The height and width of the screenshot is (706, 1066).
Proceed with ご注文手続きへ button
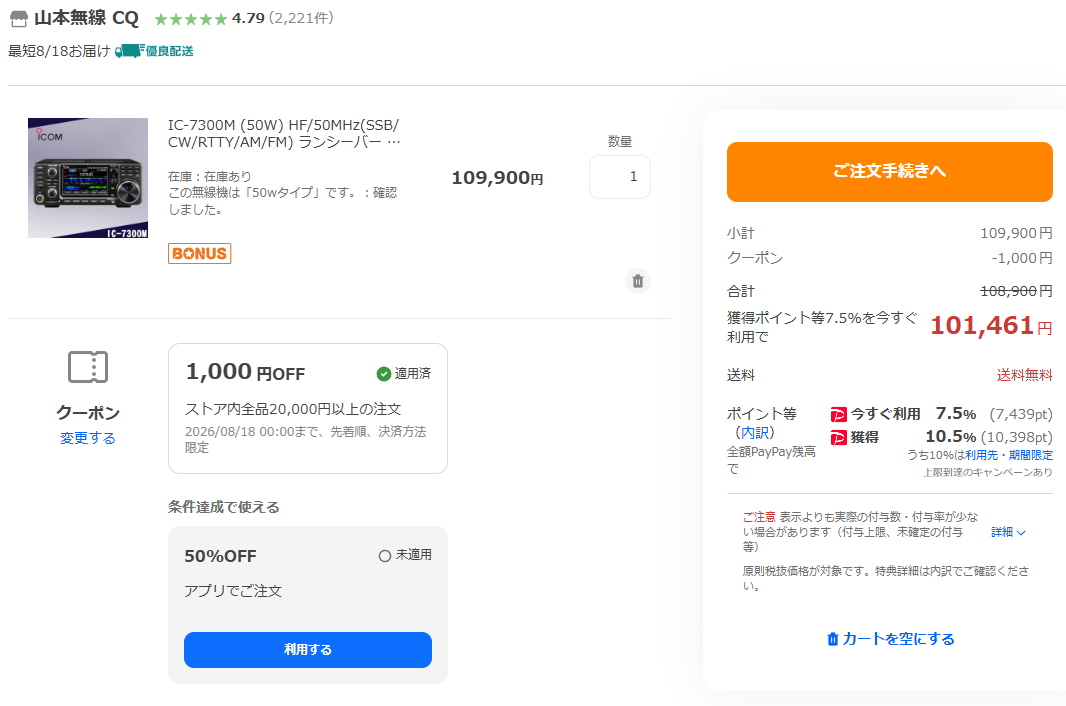coord(889,171)
